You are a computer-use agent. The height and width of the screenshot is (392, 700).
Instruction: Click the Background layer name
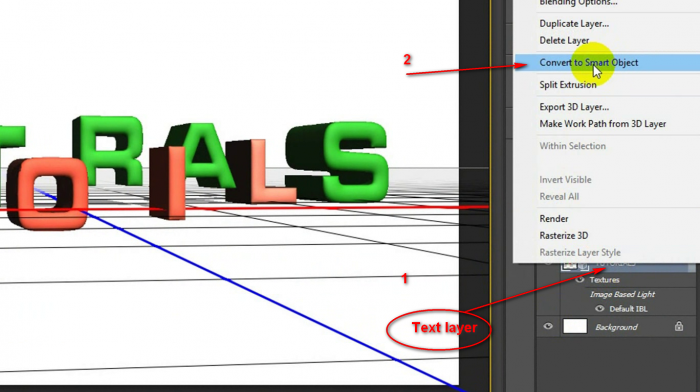point(616,327)
